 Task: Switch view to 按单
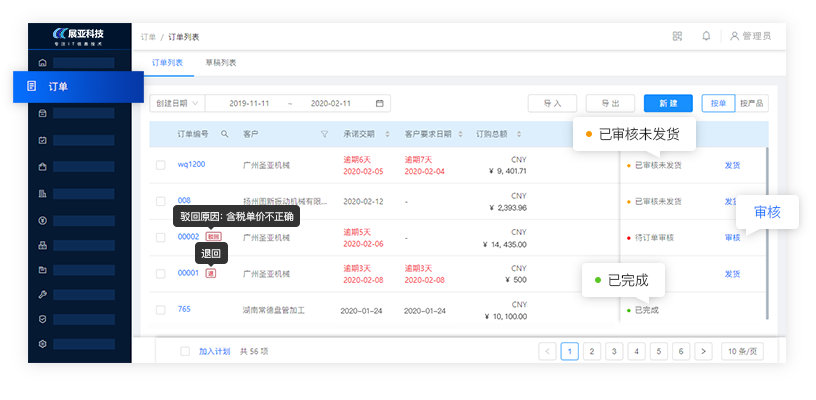pyautogui.click(x=718, y=103)
